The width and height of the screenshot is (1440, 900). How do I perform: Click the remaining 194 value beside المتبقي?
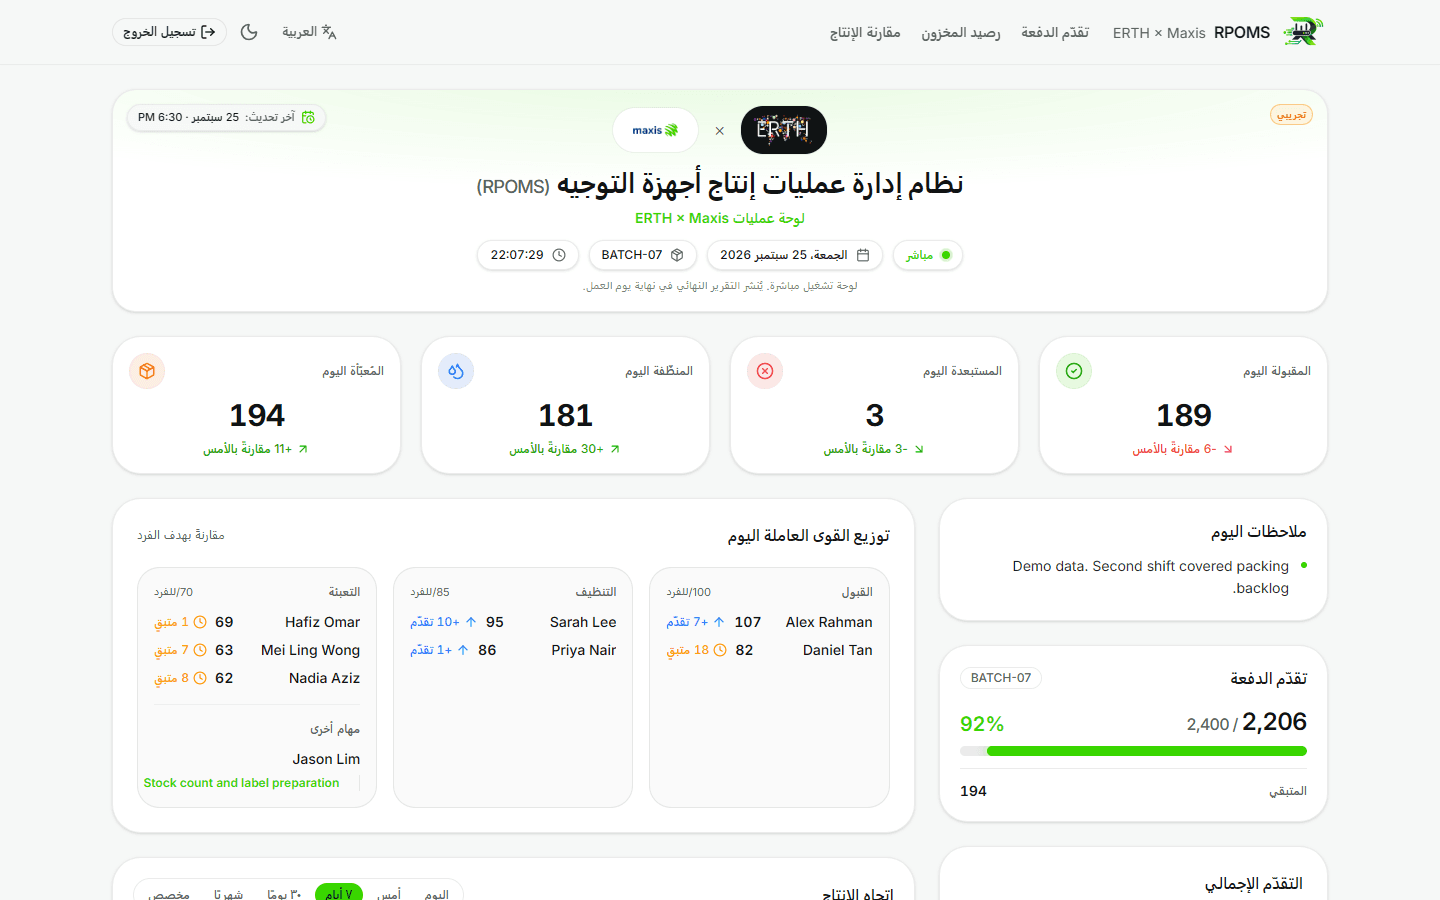973,791
